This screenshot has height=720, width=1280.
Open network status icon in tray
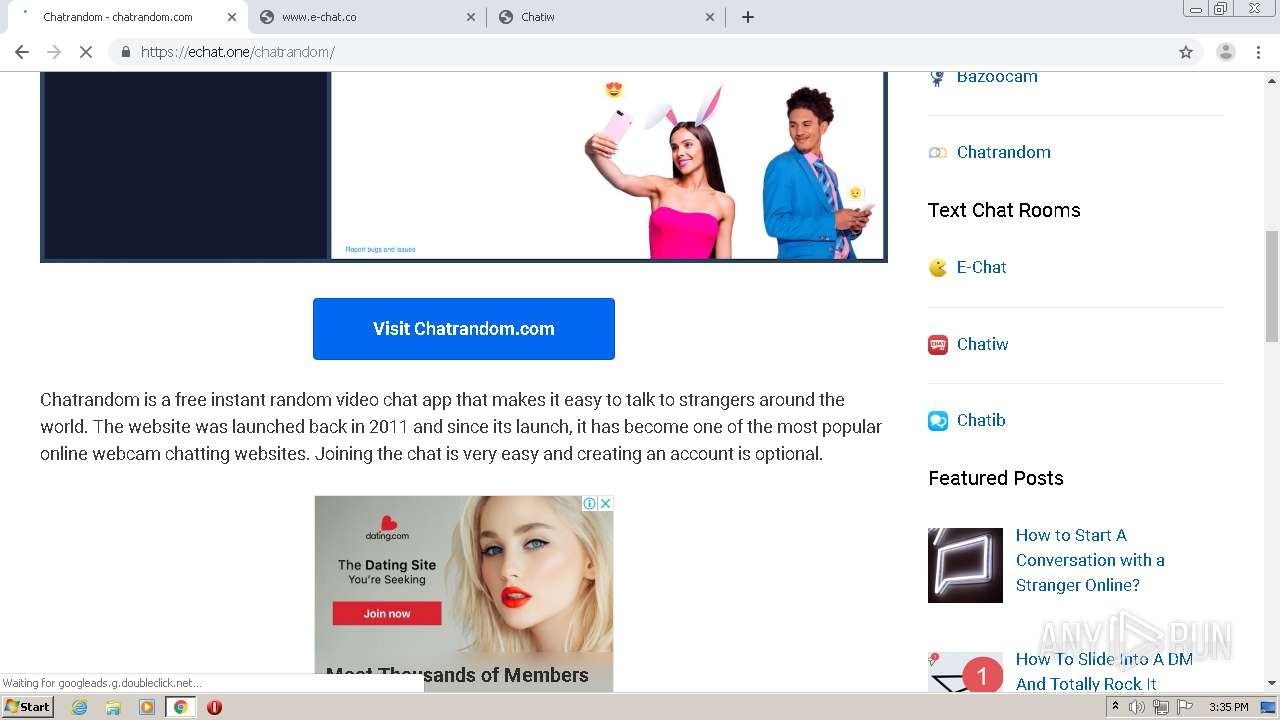(x=1161, y=707)
